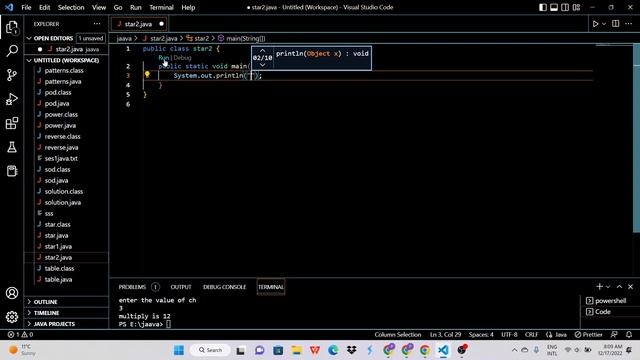
Task: Open Explorer Views and More Actions ellipsis
Action: coord(97,24)
